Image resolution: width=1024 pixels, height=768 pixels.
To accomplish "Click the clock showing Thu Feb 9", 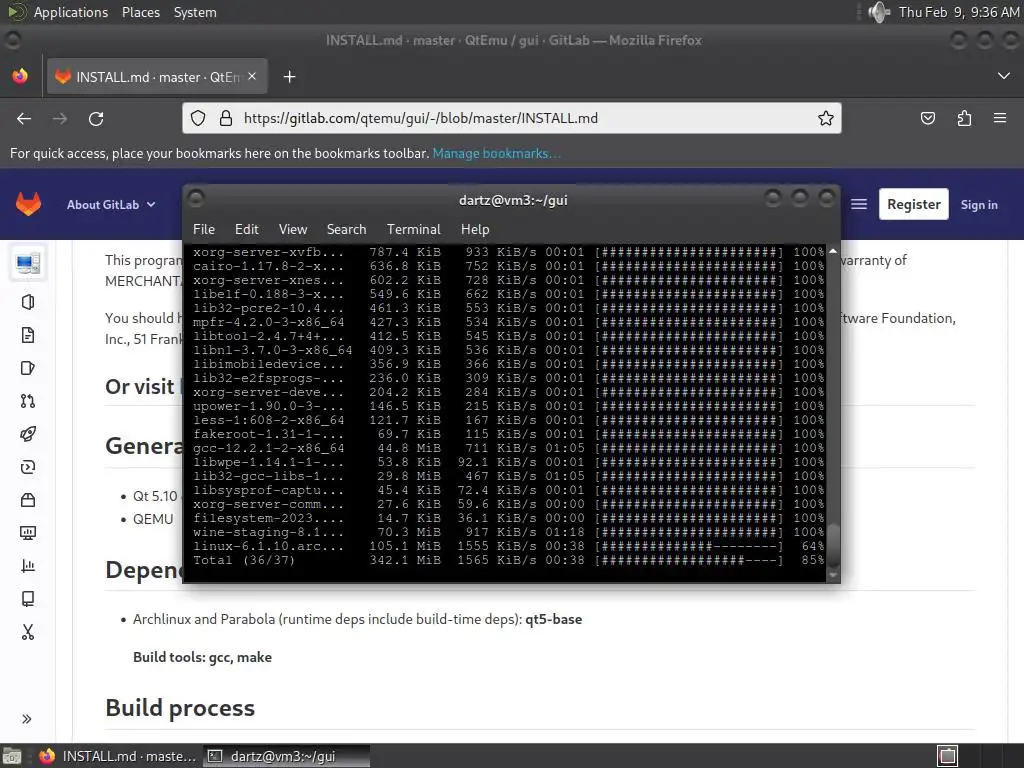I will 958,12.
